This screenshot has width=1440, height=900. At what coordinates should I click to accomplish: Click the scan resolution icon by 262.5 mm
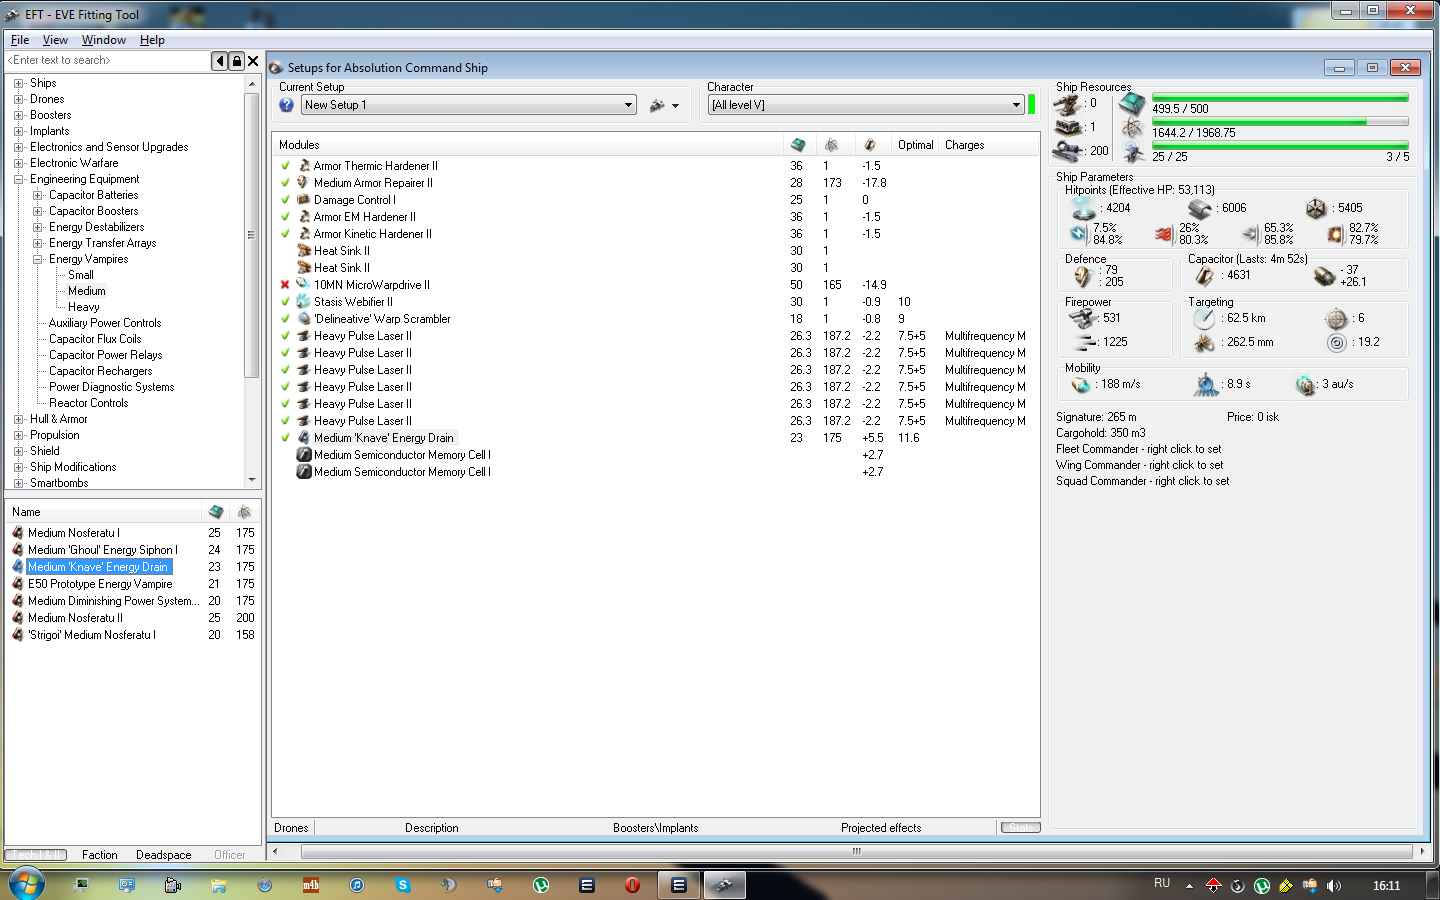pos(1204,342)
